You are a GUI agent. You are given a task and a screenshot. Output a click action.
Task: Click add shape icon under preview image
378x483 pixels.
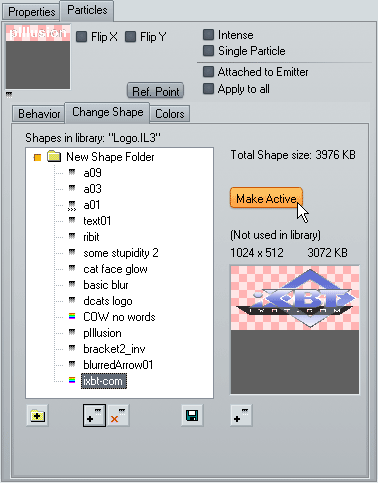pyautogui.click(x=241, y=416)
